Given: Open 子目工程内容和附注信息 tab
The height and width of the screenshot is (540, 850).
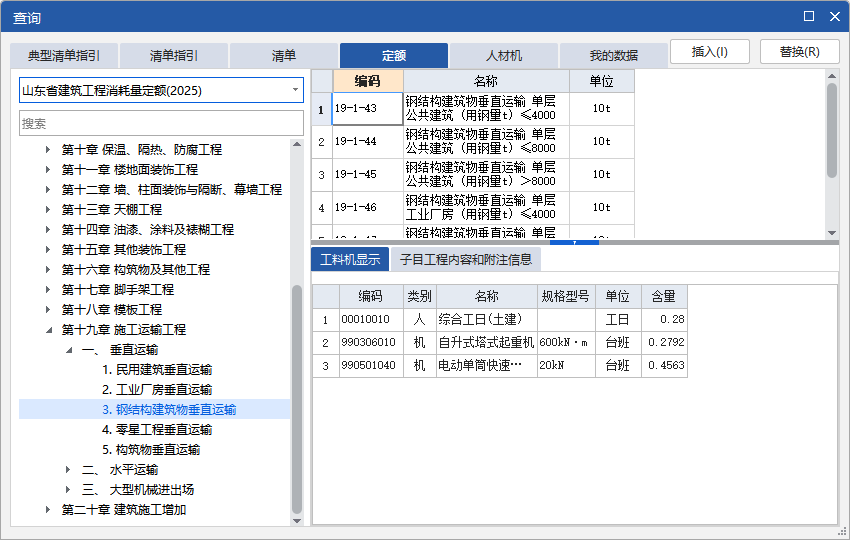Looking at the screenshot, I should (x=466, y=260).
